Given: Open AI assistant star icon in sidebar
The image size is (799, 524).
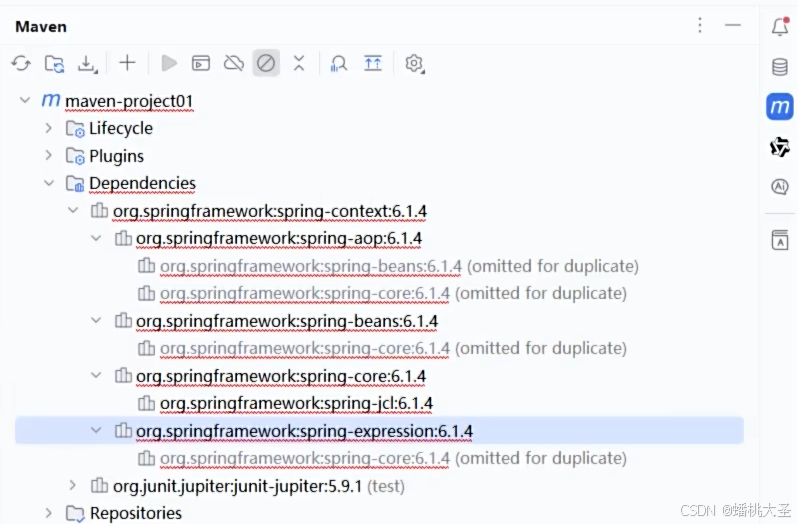Looking at the screenshot, I should pyautogui.click(x=780, y=147).
